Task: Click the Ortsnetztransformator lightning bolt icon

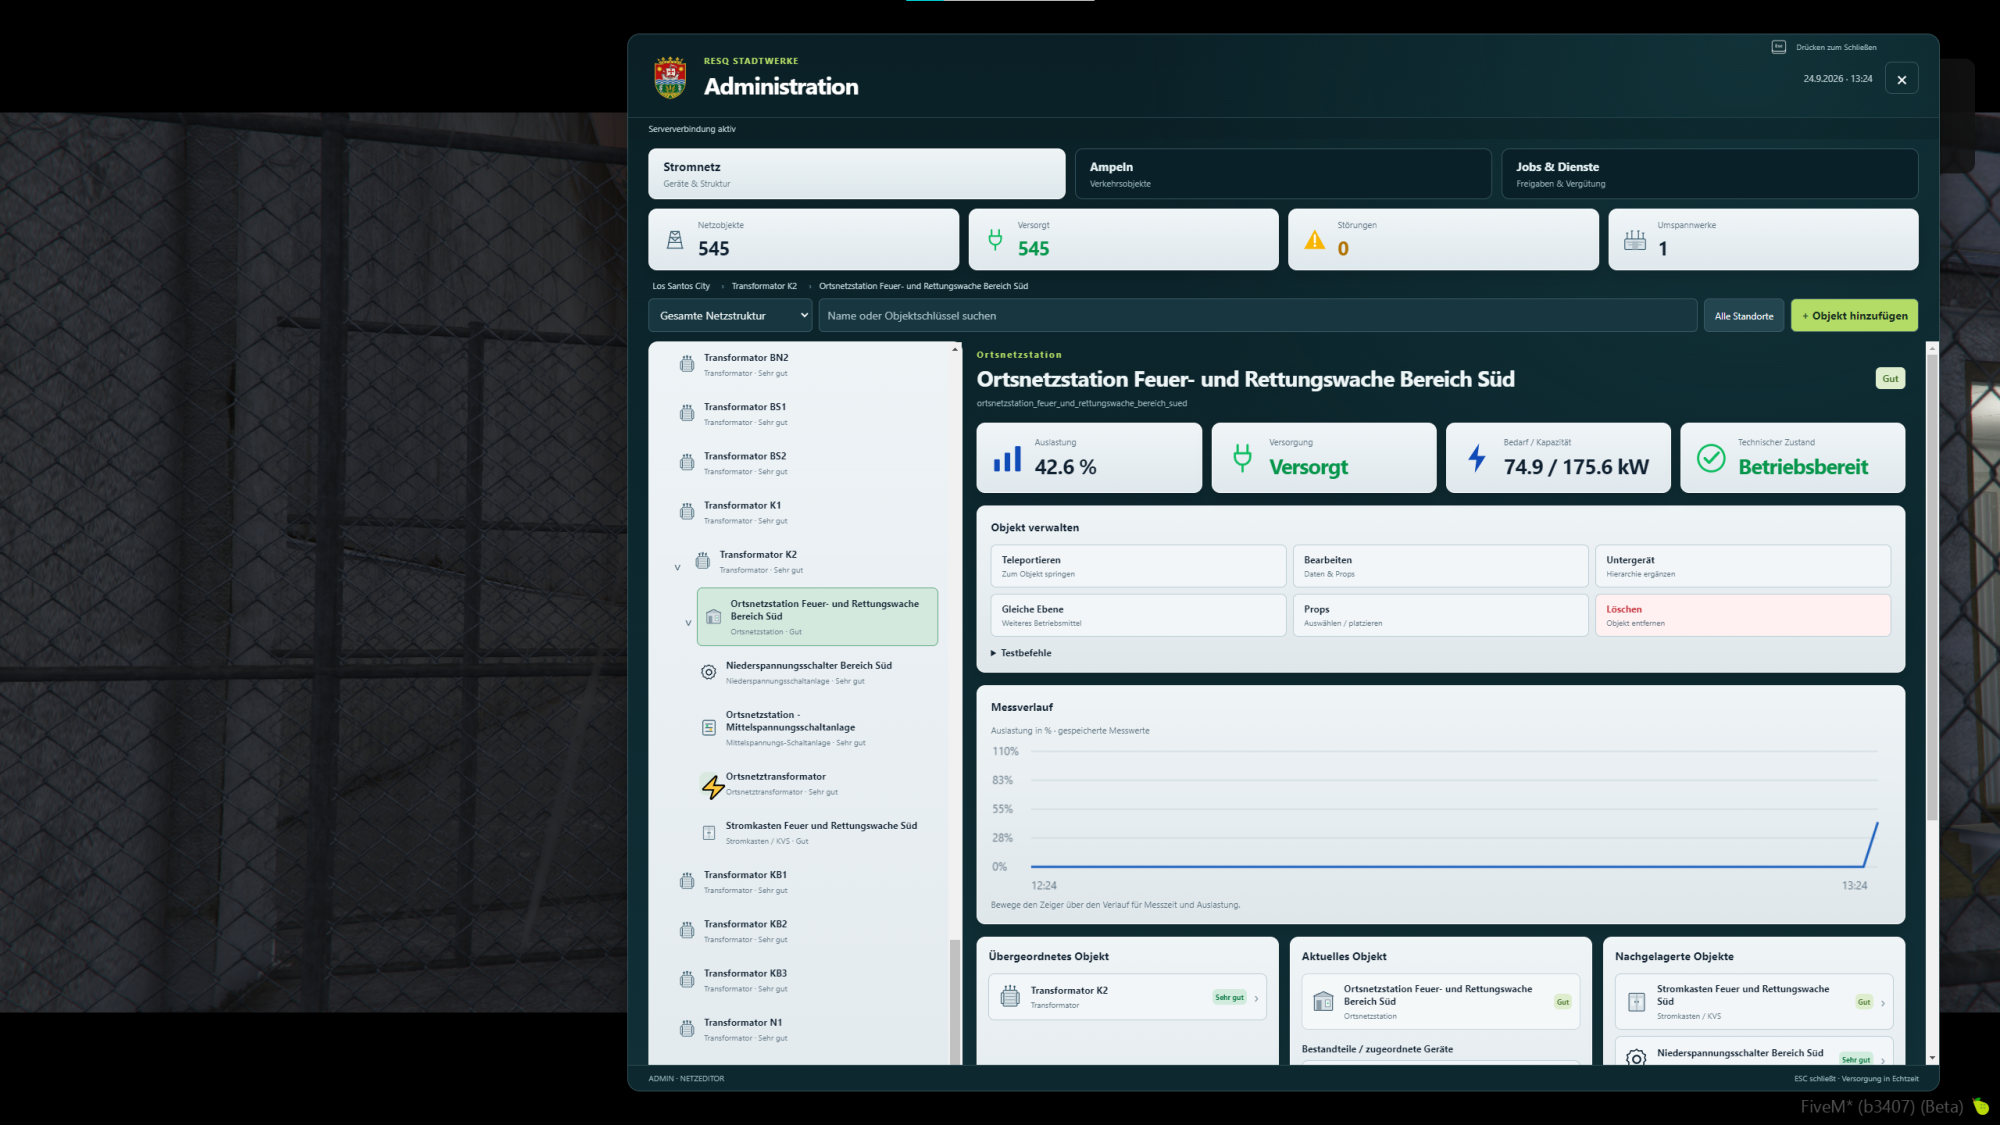Action: 712,787
